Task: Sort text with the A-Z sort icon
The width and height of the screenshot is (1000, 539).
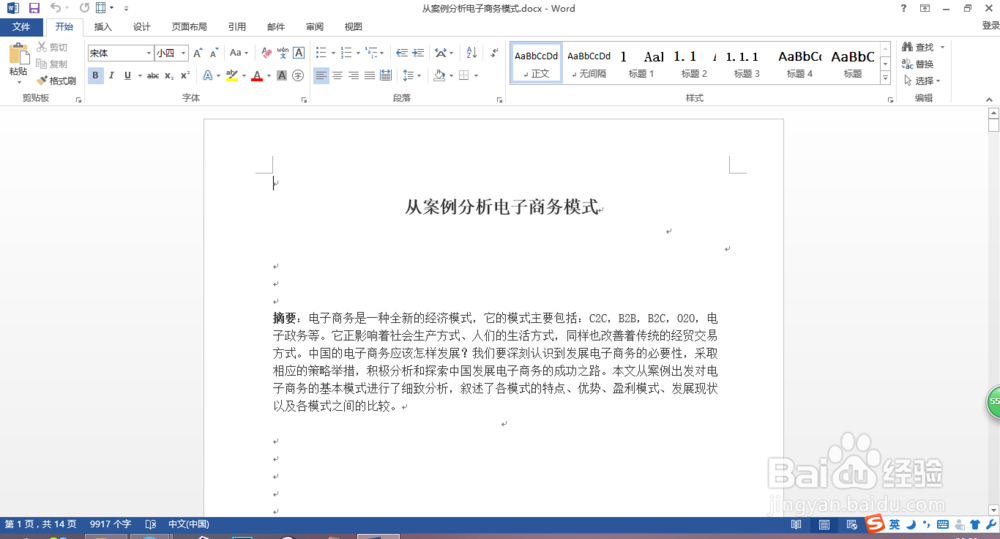Action: pos(471,53)
